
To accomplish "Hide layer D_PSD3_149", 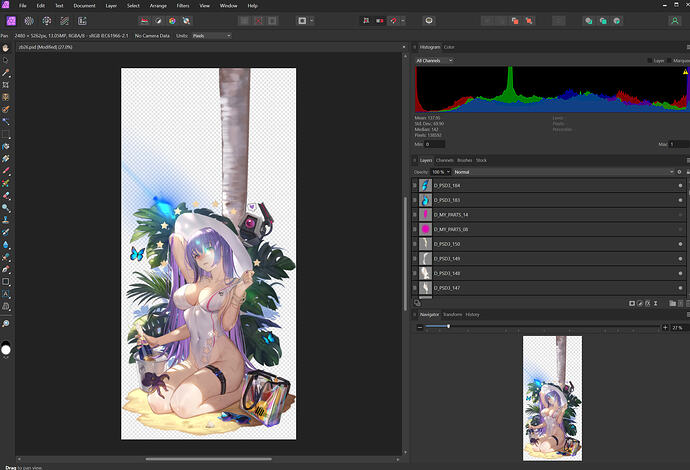I will [680, 259].
